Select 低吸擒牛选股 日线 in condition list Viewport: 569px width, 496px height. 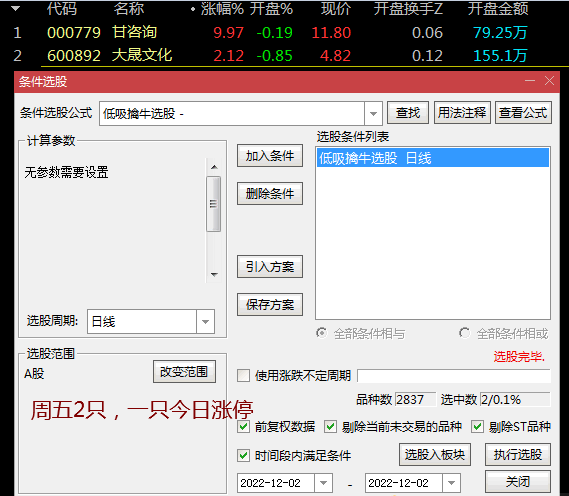pos(433,158)
